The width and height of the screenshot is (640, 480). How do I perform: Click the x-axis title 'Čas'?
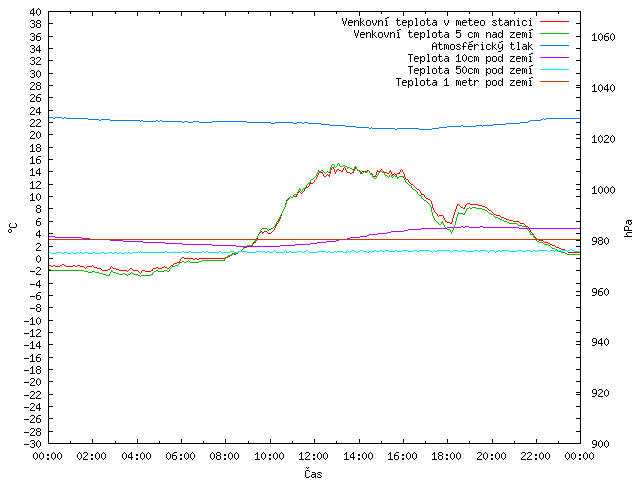313,473
